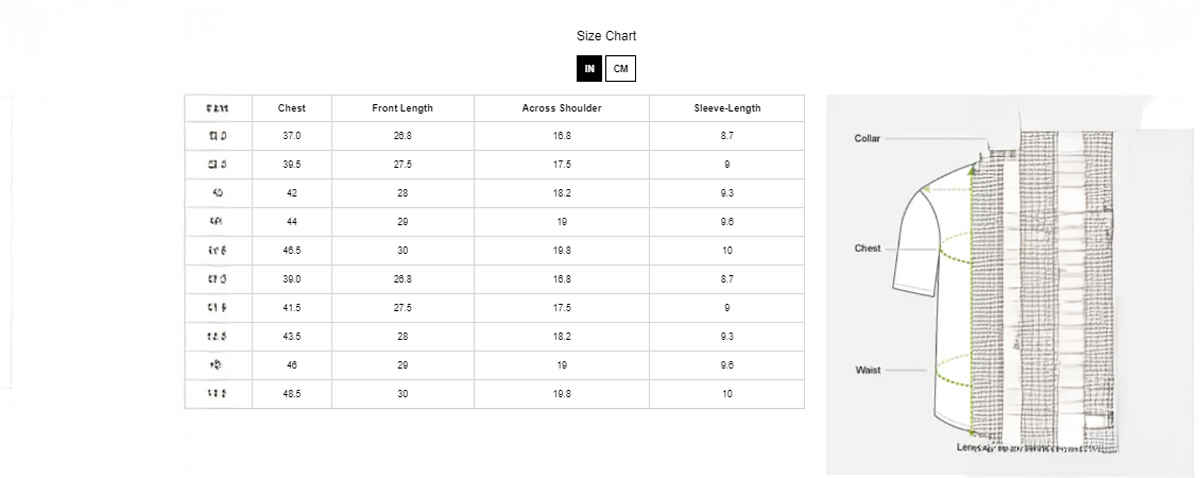Click the Sleeve-Length column header
This screenshot has height=478, width=1200.
pyautogui.click(x=727, y=108)
